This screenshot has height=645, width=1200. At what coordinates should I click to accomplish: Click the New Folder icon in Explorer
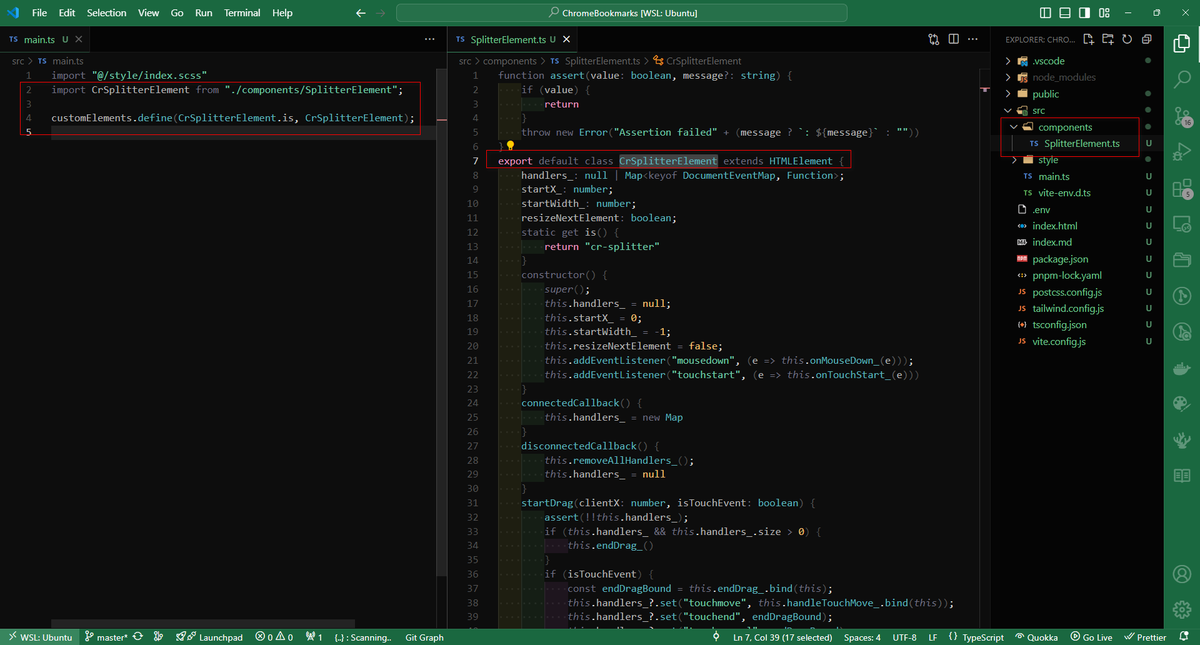[1108, 40]
